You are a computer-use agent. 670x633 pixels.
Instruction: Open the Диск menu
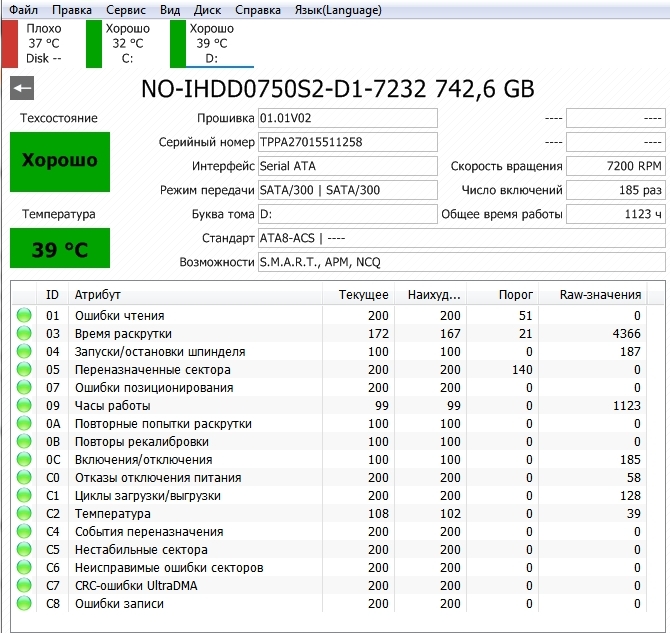(x=207, y=10)
